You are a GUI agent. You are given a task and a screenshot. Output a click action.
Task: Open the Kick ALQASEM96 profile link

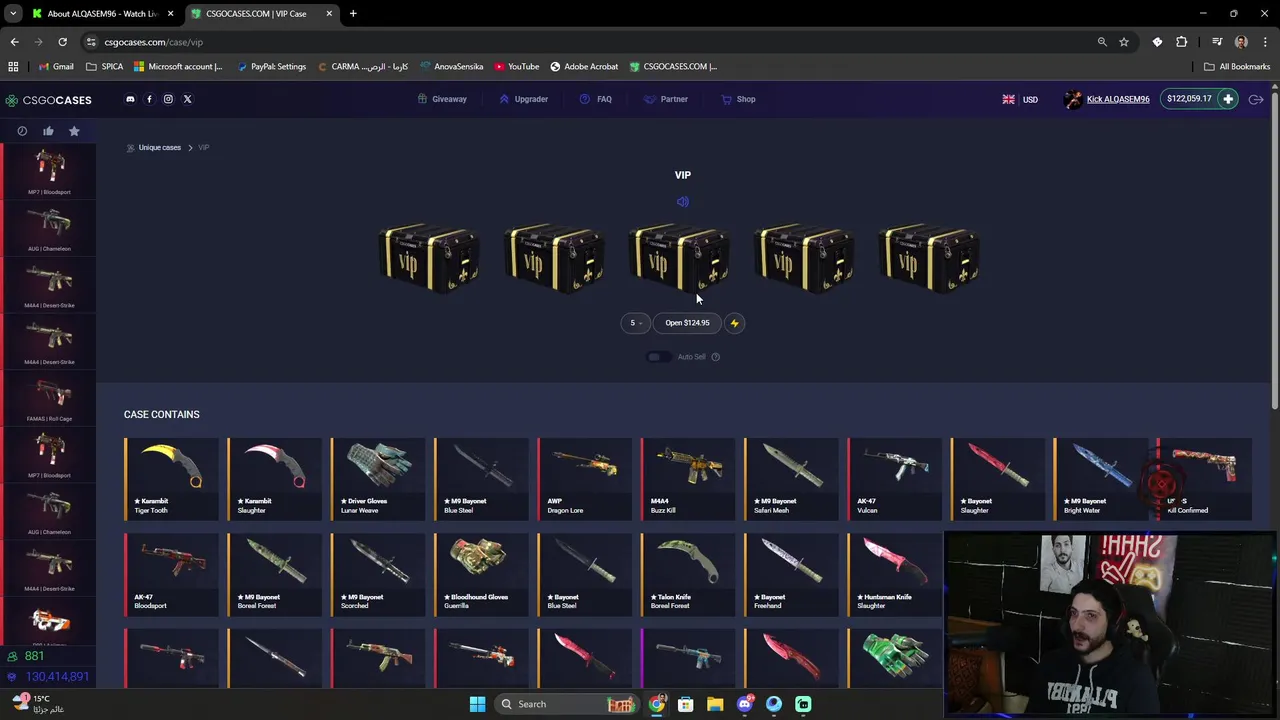(1118, 99)
